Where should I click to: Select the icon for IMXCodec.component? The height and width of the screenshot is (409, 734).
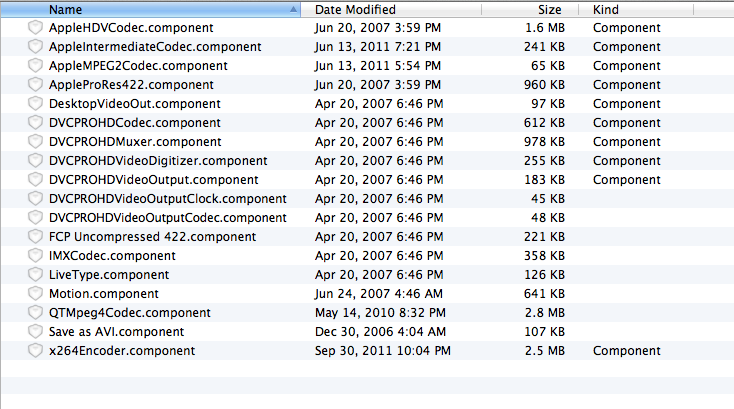click(x=36, y=256)
